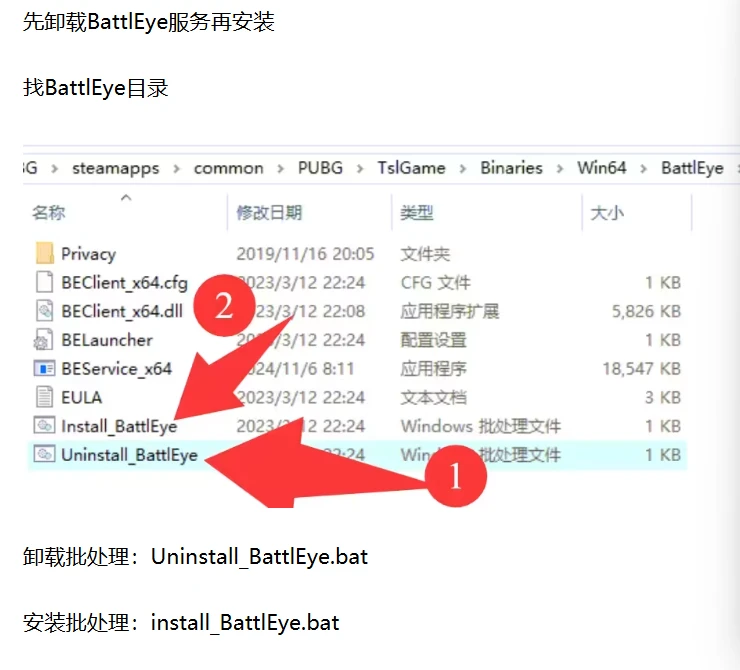Select the EULA text document icon
Viewport: 740px width, 670px height.
(x=44, y=397)
